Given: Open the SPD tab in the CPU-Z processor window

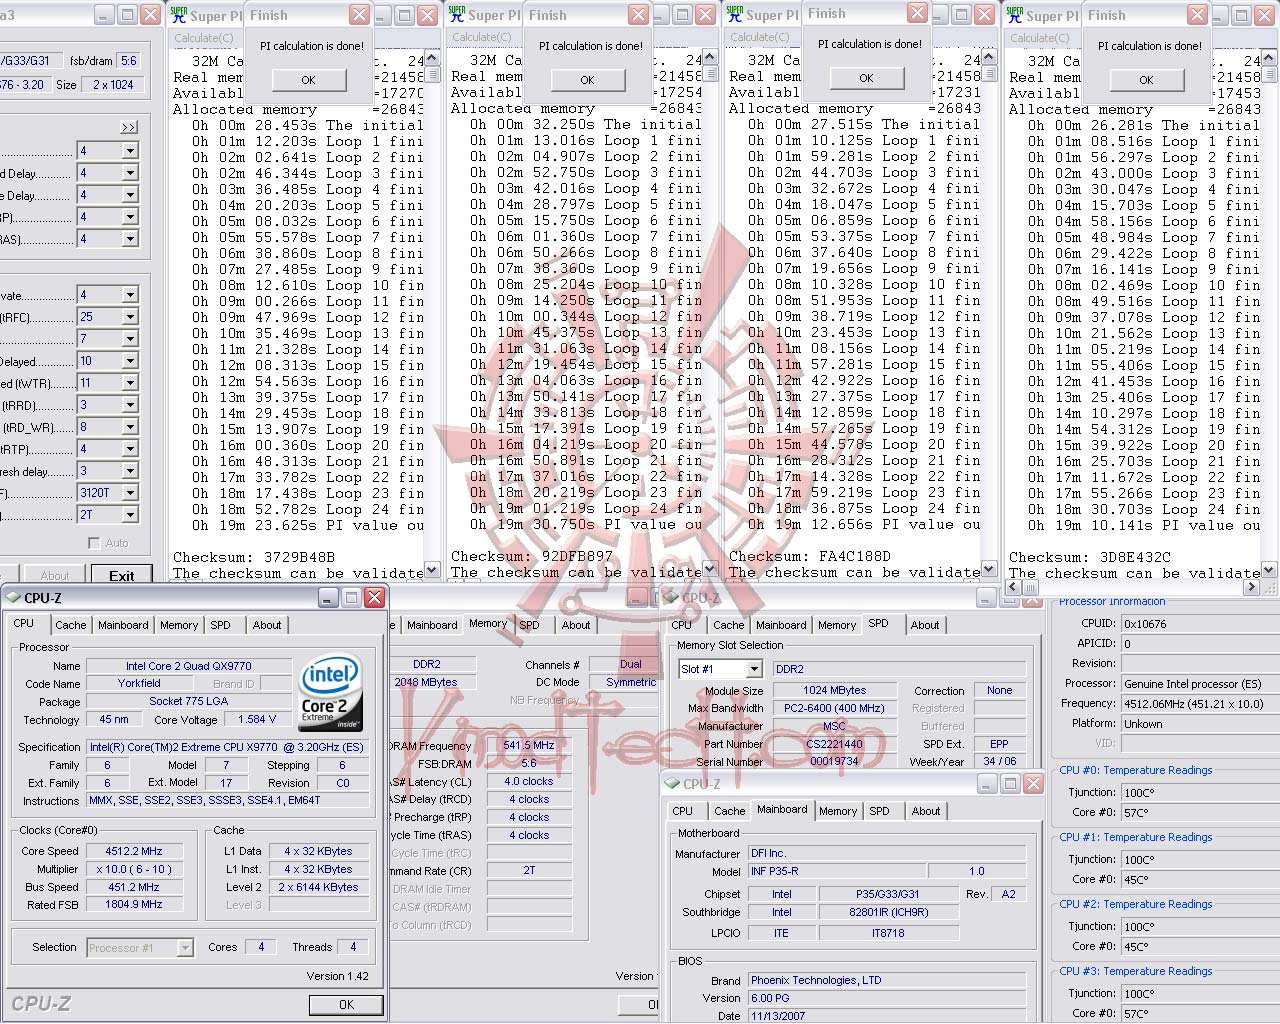Looking at the screenshot, I should (x=220, y=625).
